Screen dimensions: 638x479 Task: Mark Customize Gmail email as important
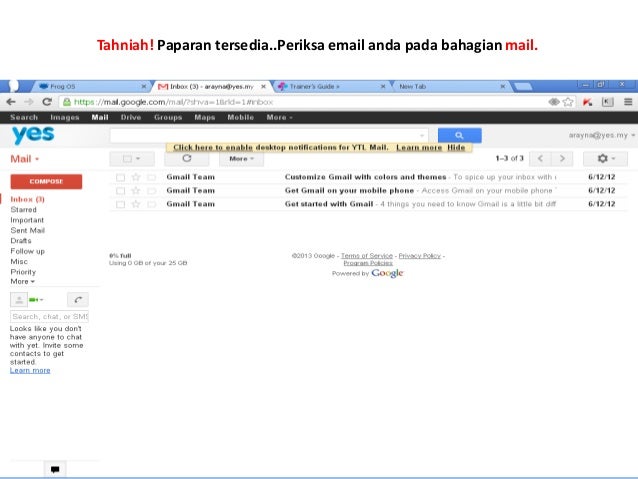151,177
